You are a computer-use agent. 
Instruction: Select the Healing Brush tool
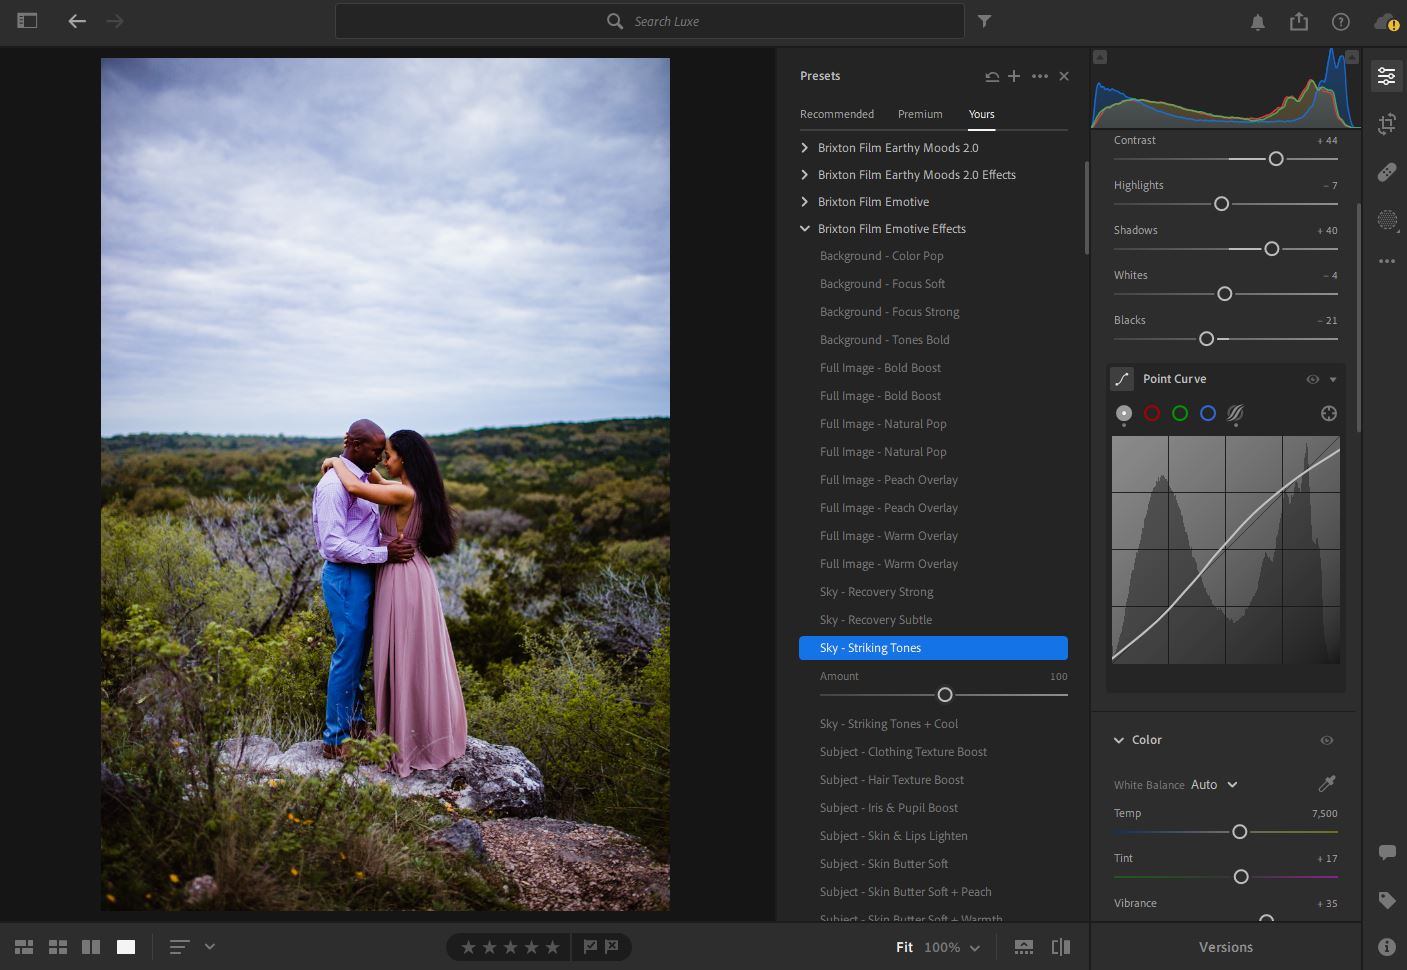pyautogui.click(x=1387, y=172)
